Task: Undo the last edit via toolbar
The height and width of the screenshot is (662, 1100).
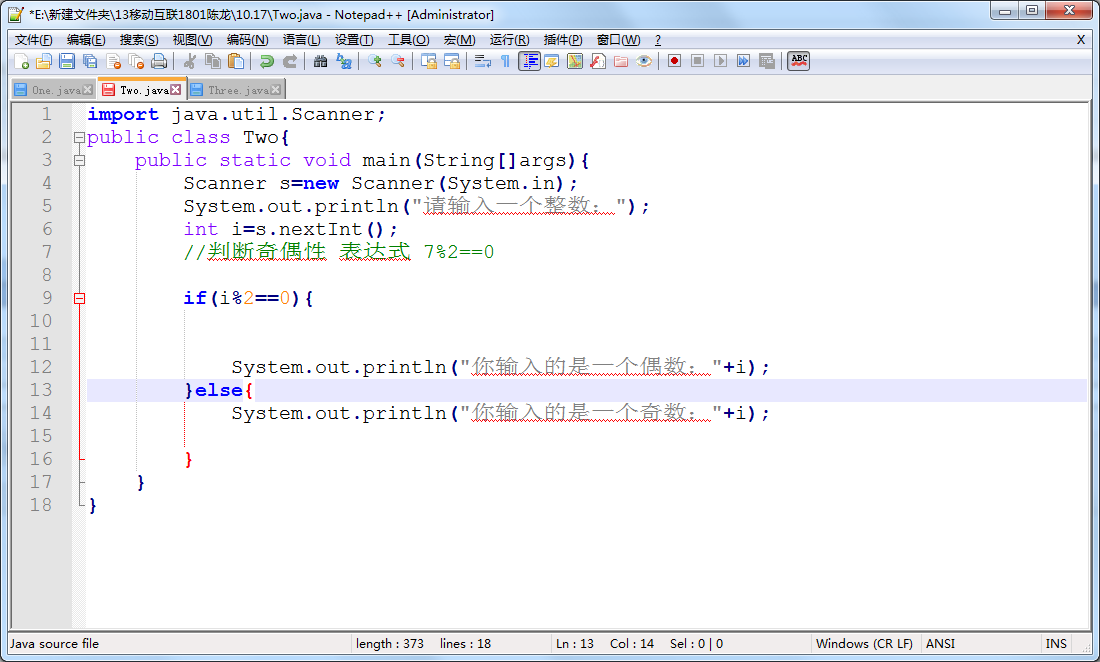Action: [x=267, y=61]
